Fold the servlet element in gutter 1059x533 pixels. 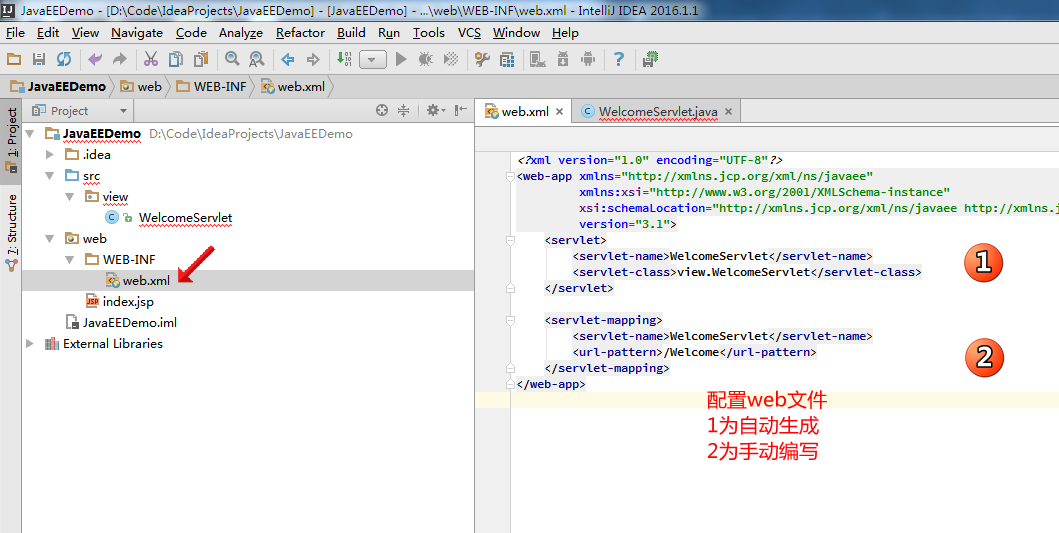coord(511,240)
